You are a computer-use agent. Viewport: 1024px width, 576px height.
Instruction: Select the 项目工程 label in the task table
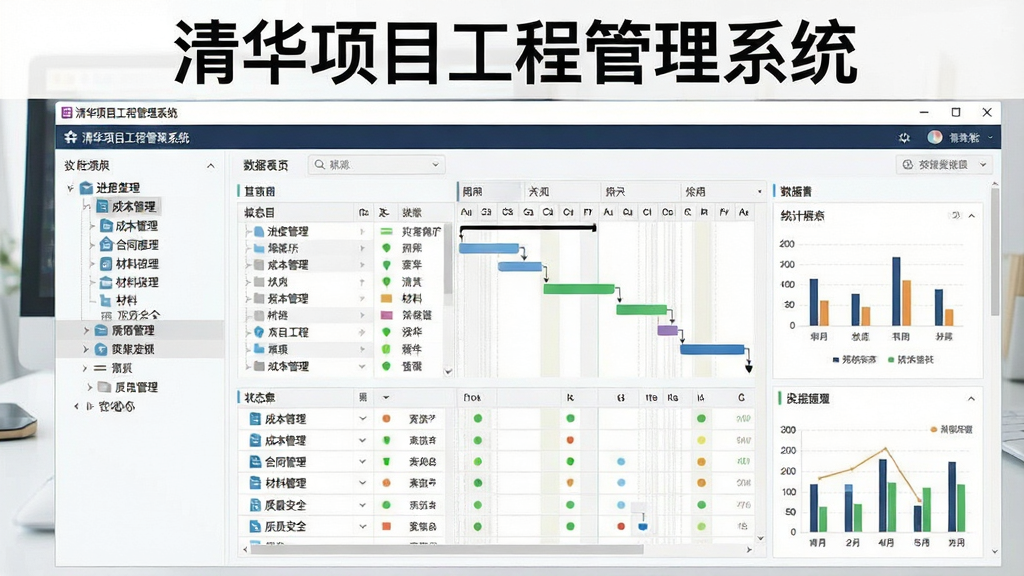[288, 332]
